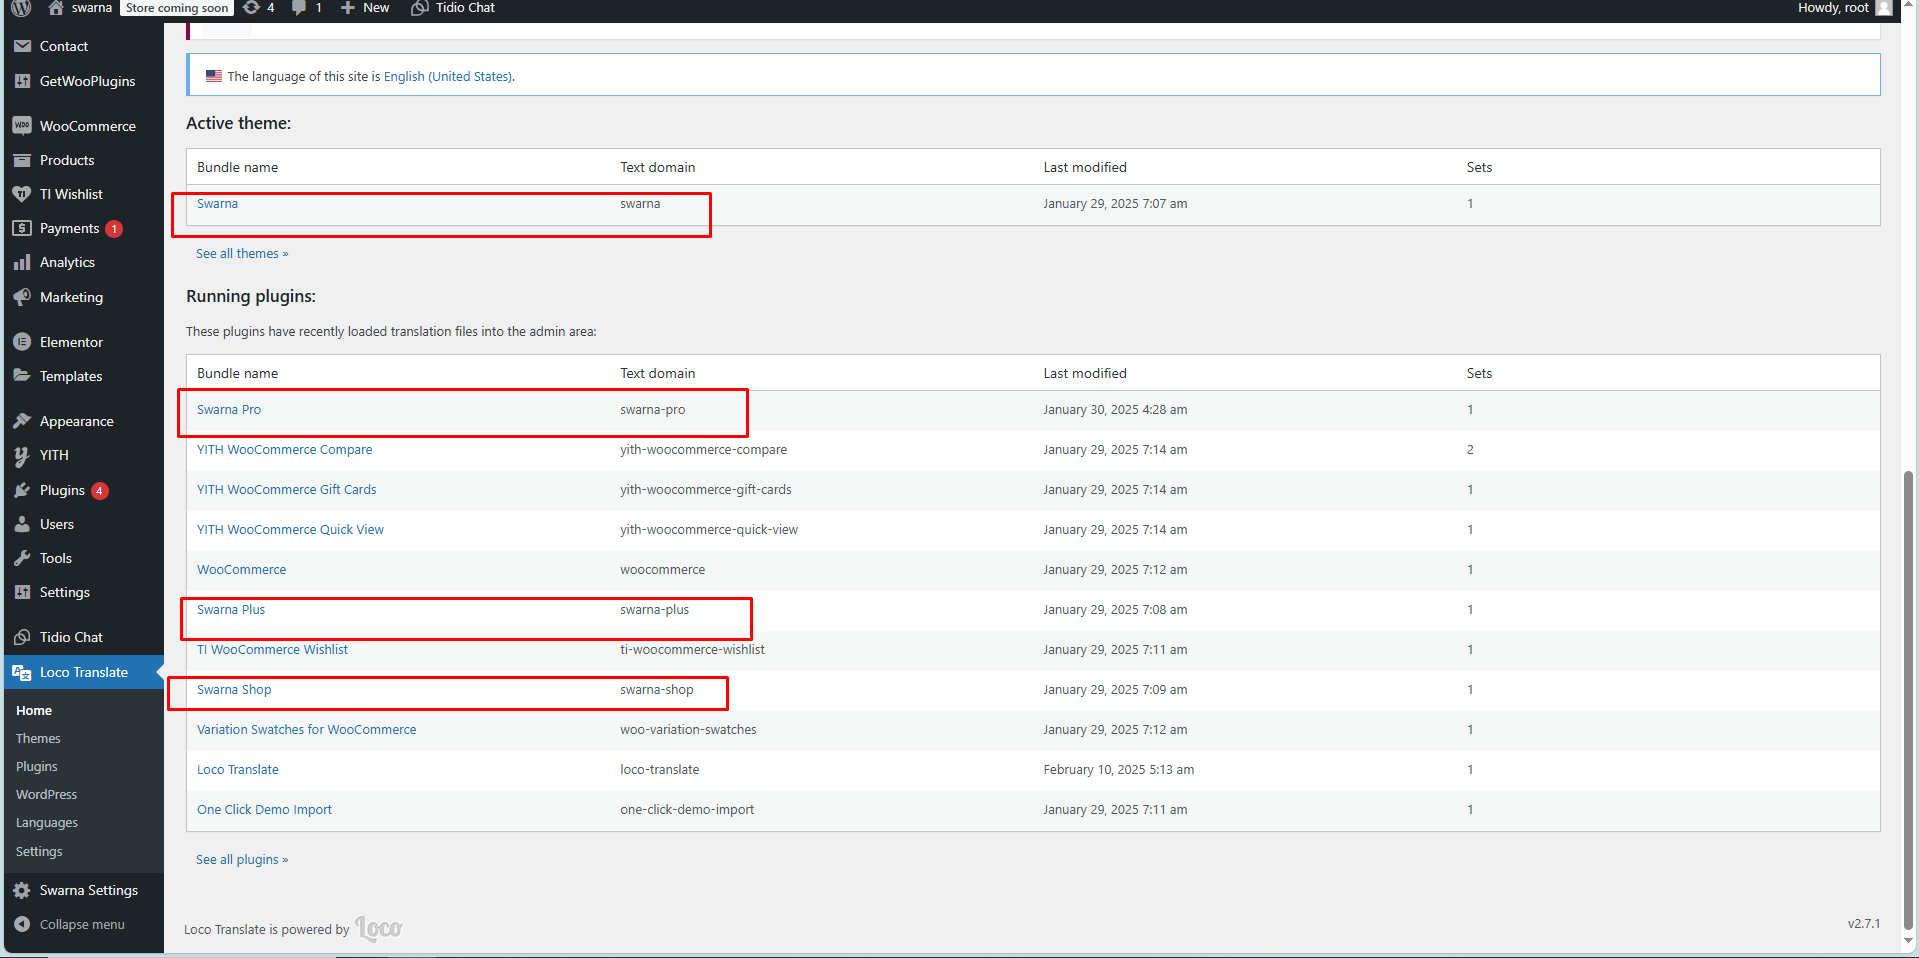Click the Elementor sidebar icon
Screen dimensions: 1919x958
pyautogui.click(x=22, y=342)
